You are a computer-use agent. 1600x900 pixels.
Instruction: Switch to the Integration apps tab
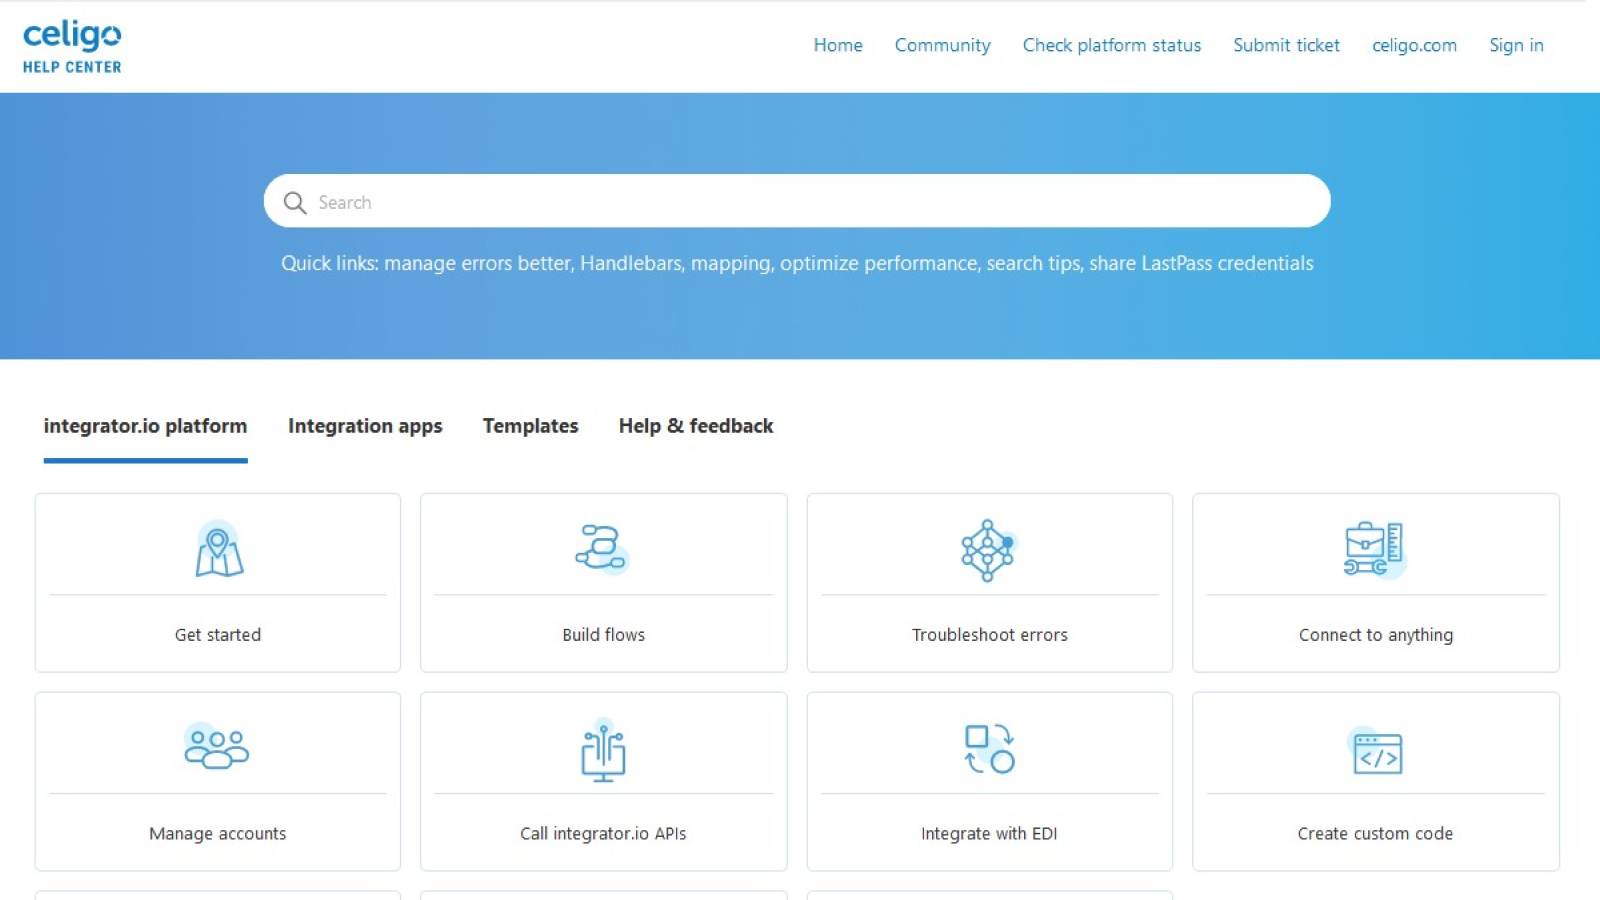click(x=365, y=426)
